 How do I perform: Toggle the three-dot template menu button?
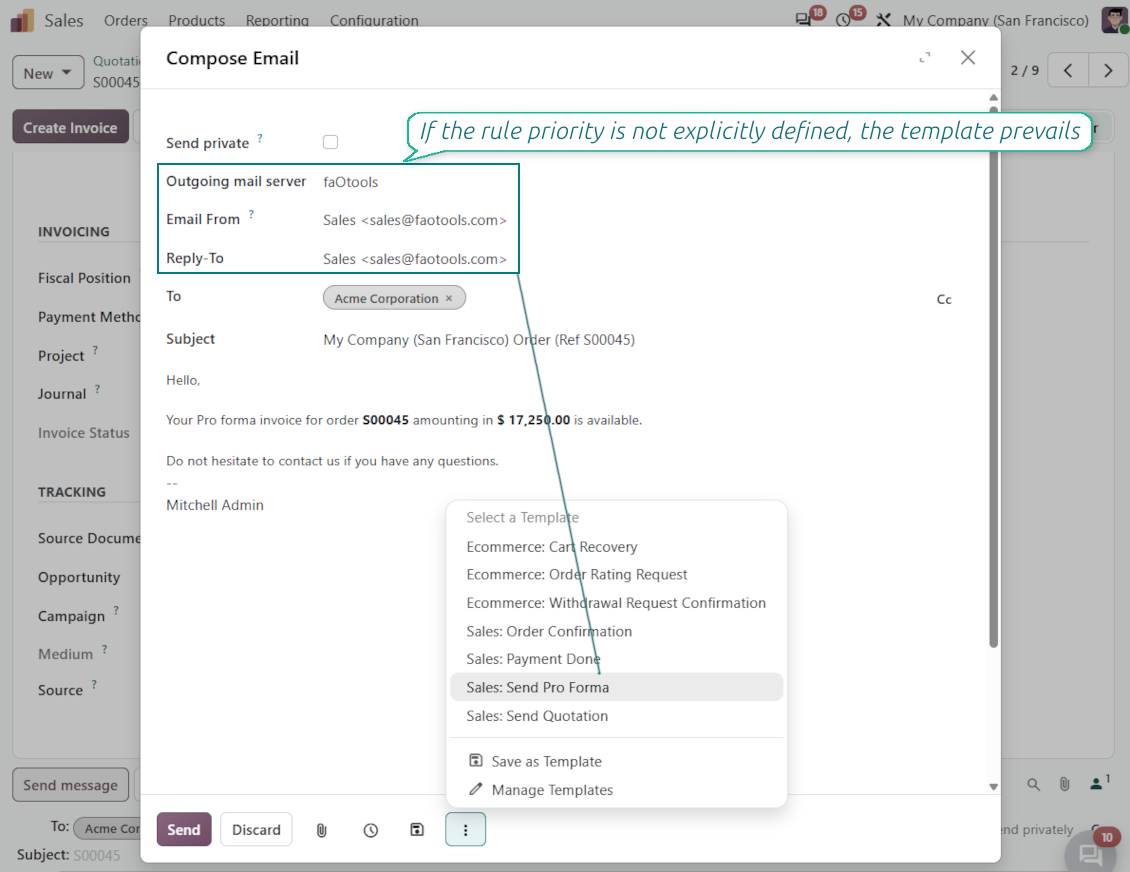(466, 829)
